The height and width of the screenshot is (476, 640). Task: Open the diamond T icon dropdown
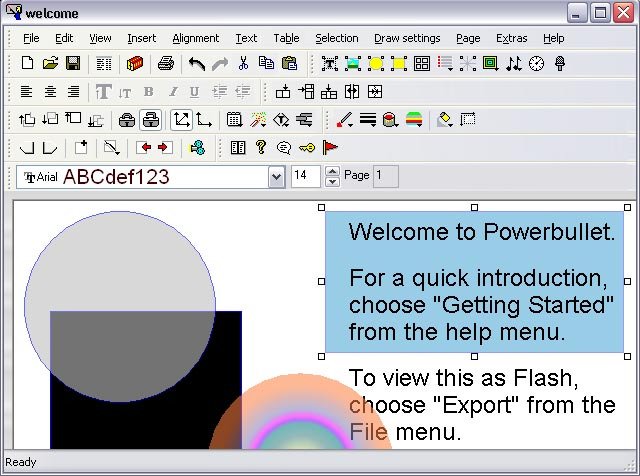[281, 120]
